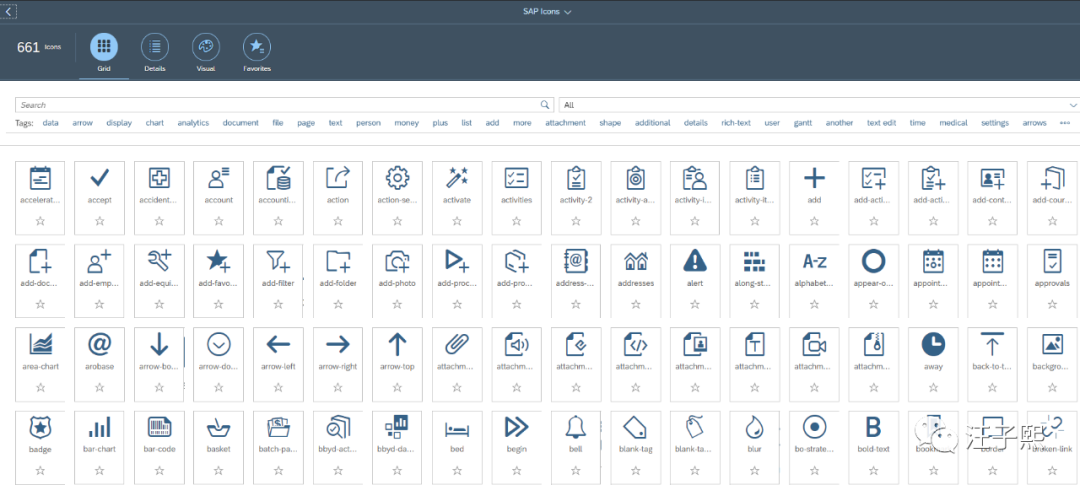
Task: Select the bold-text B icon
Action: click(x=873, y=427)
